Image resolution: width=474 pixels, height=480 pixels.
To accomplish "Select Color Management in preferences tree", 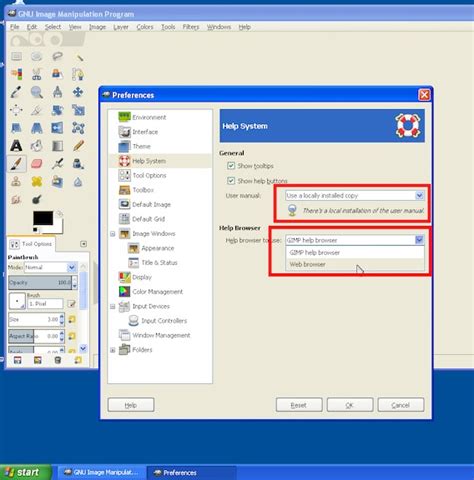I will (151, 292).
